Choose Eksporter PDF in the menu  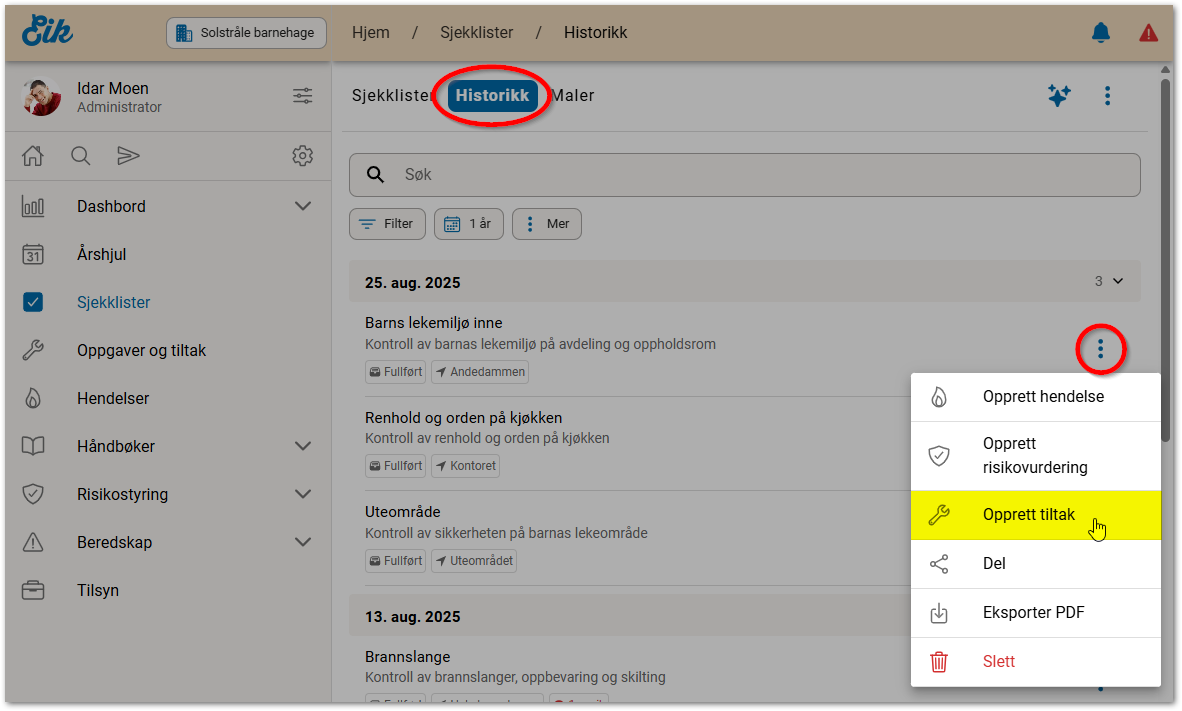1035,613
